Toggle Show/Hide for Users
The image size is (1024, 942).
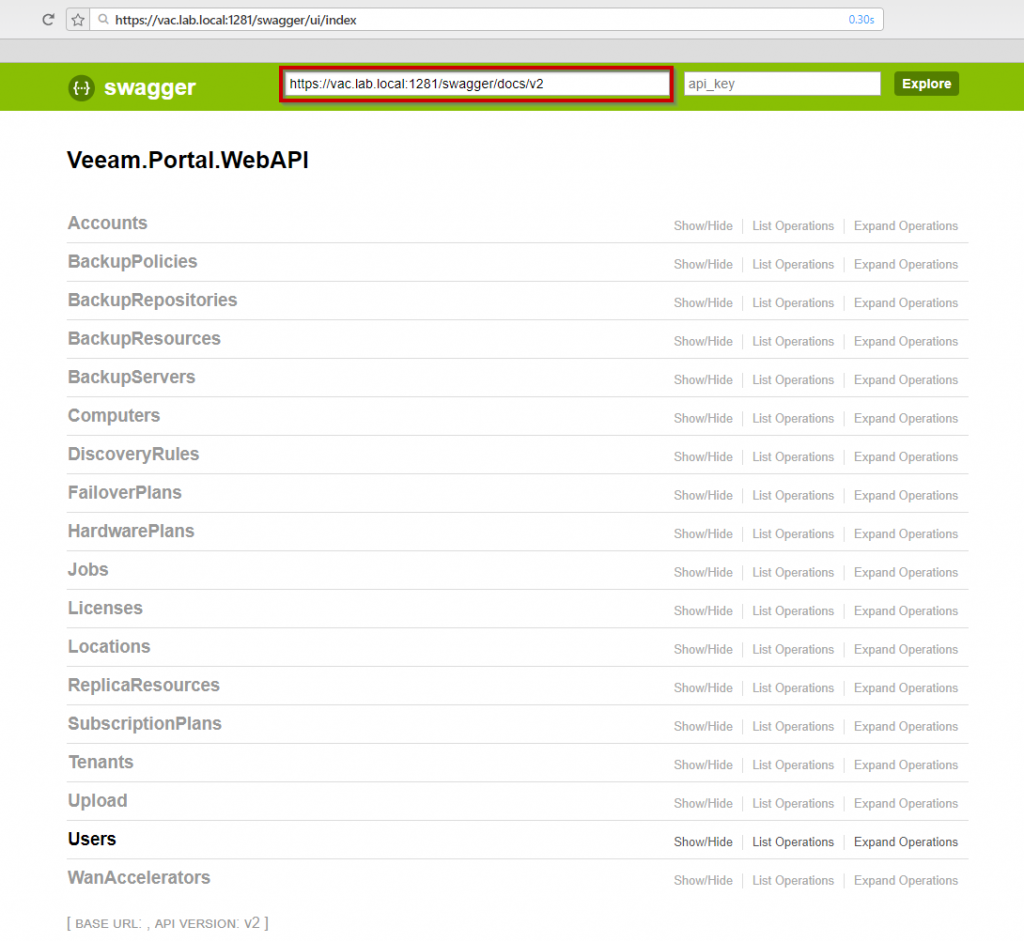coord(703,842)
